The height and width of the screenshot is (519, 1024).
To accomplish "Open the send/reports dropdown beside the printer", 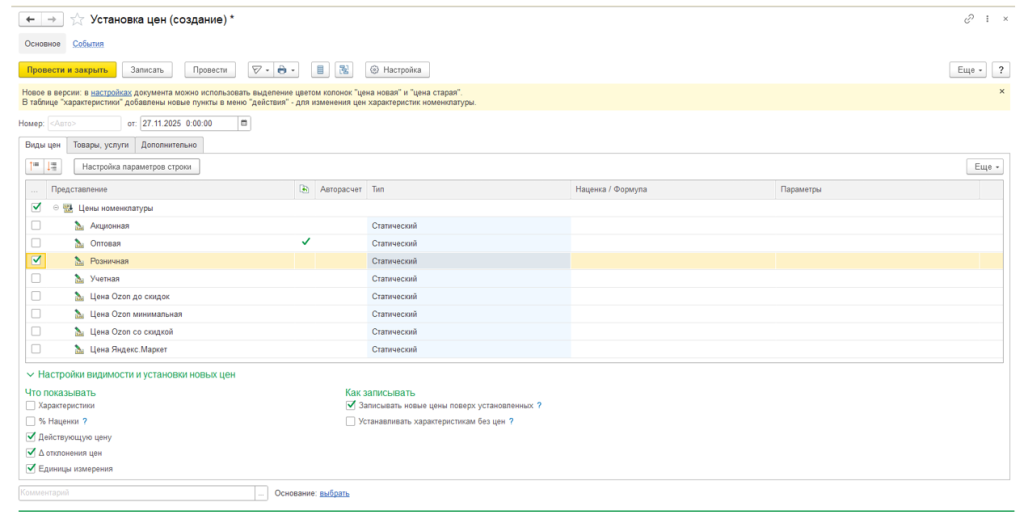I will coord(261,70).
